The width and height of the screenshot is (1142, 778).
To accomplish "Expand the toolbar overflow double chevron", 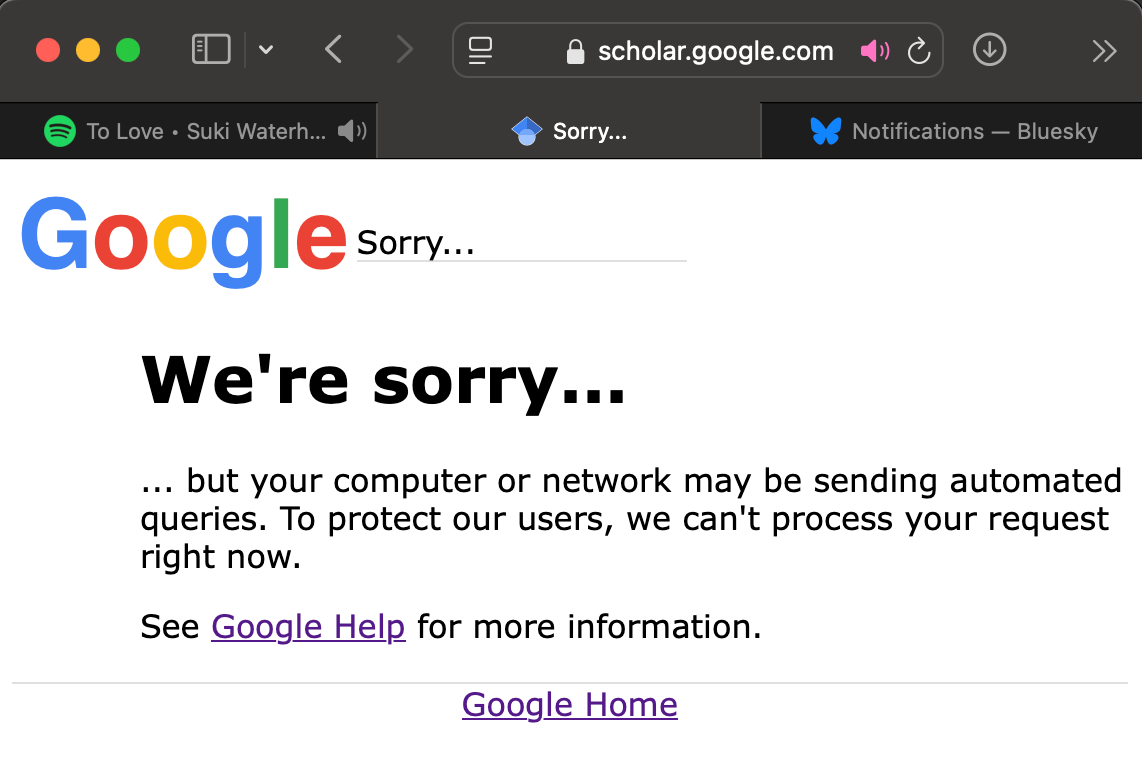I will (x=1104, y=51).
